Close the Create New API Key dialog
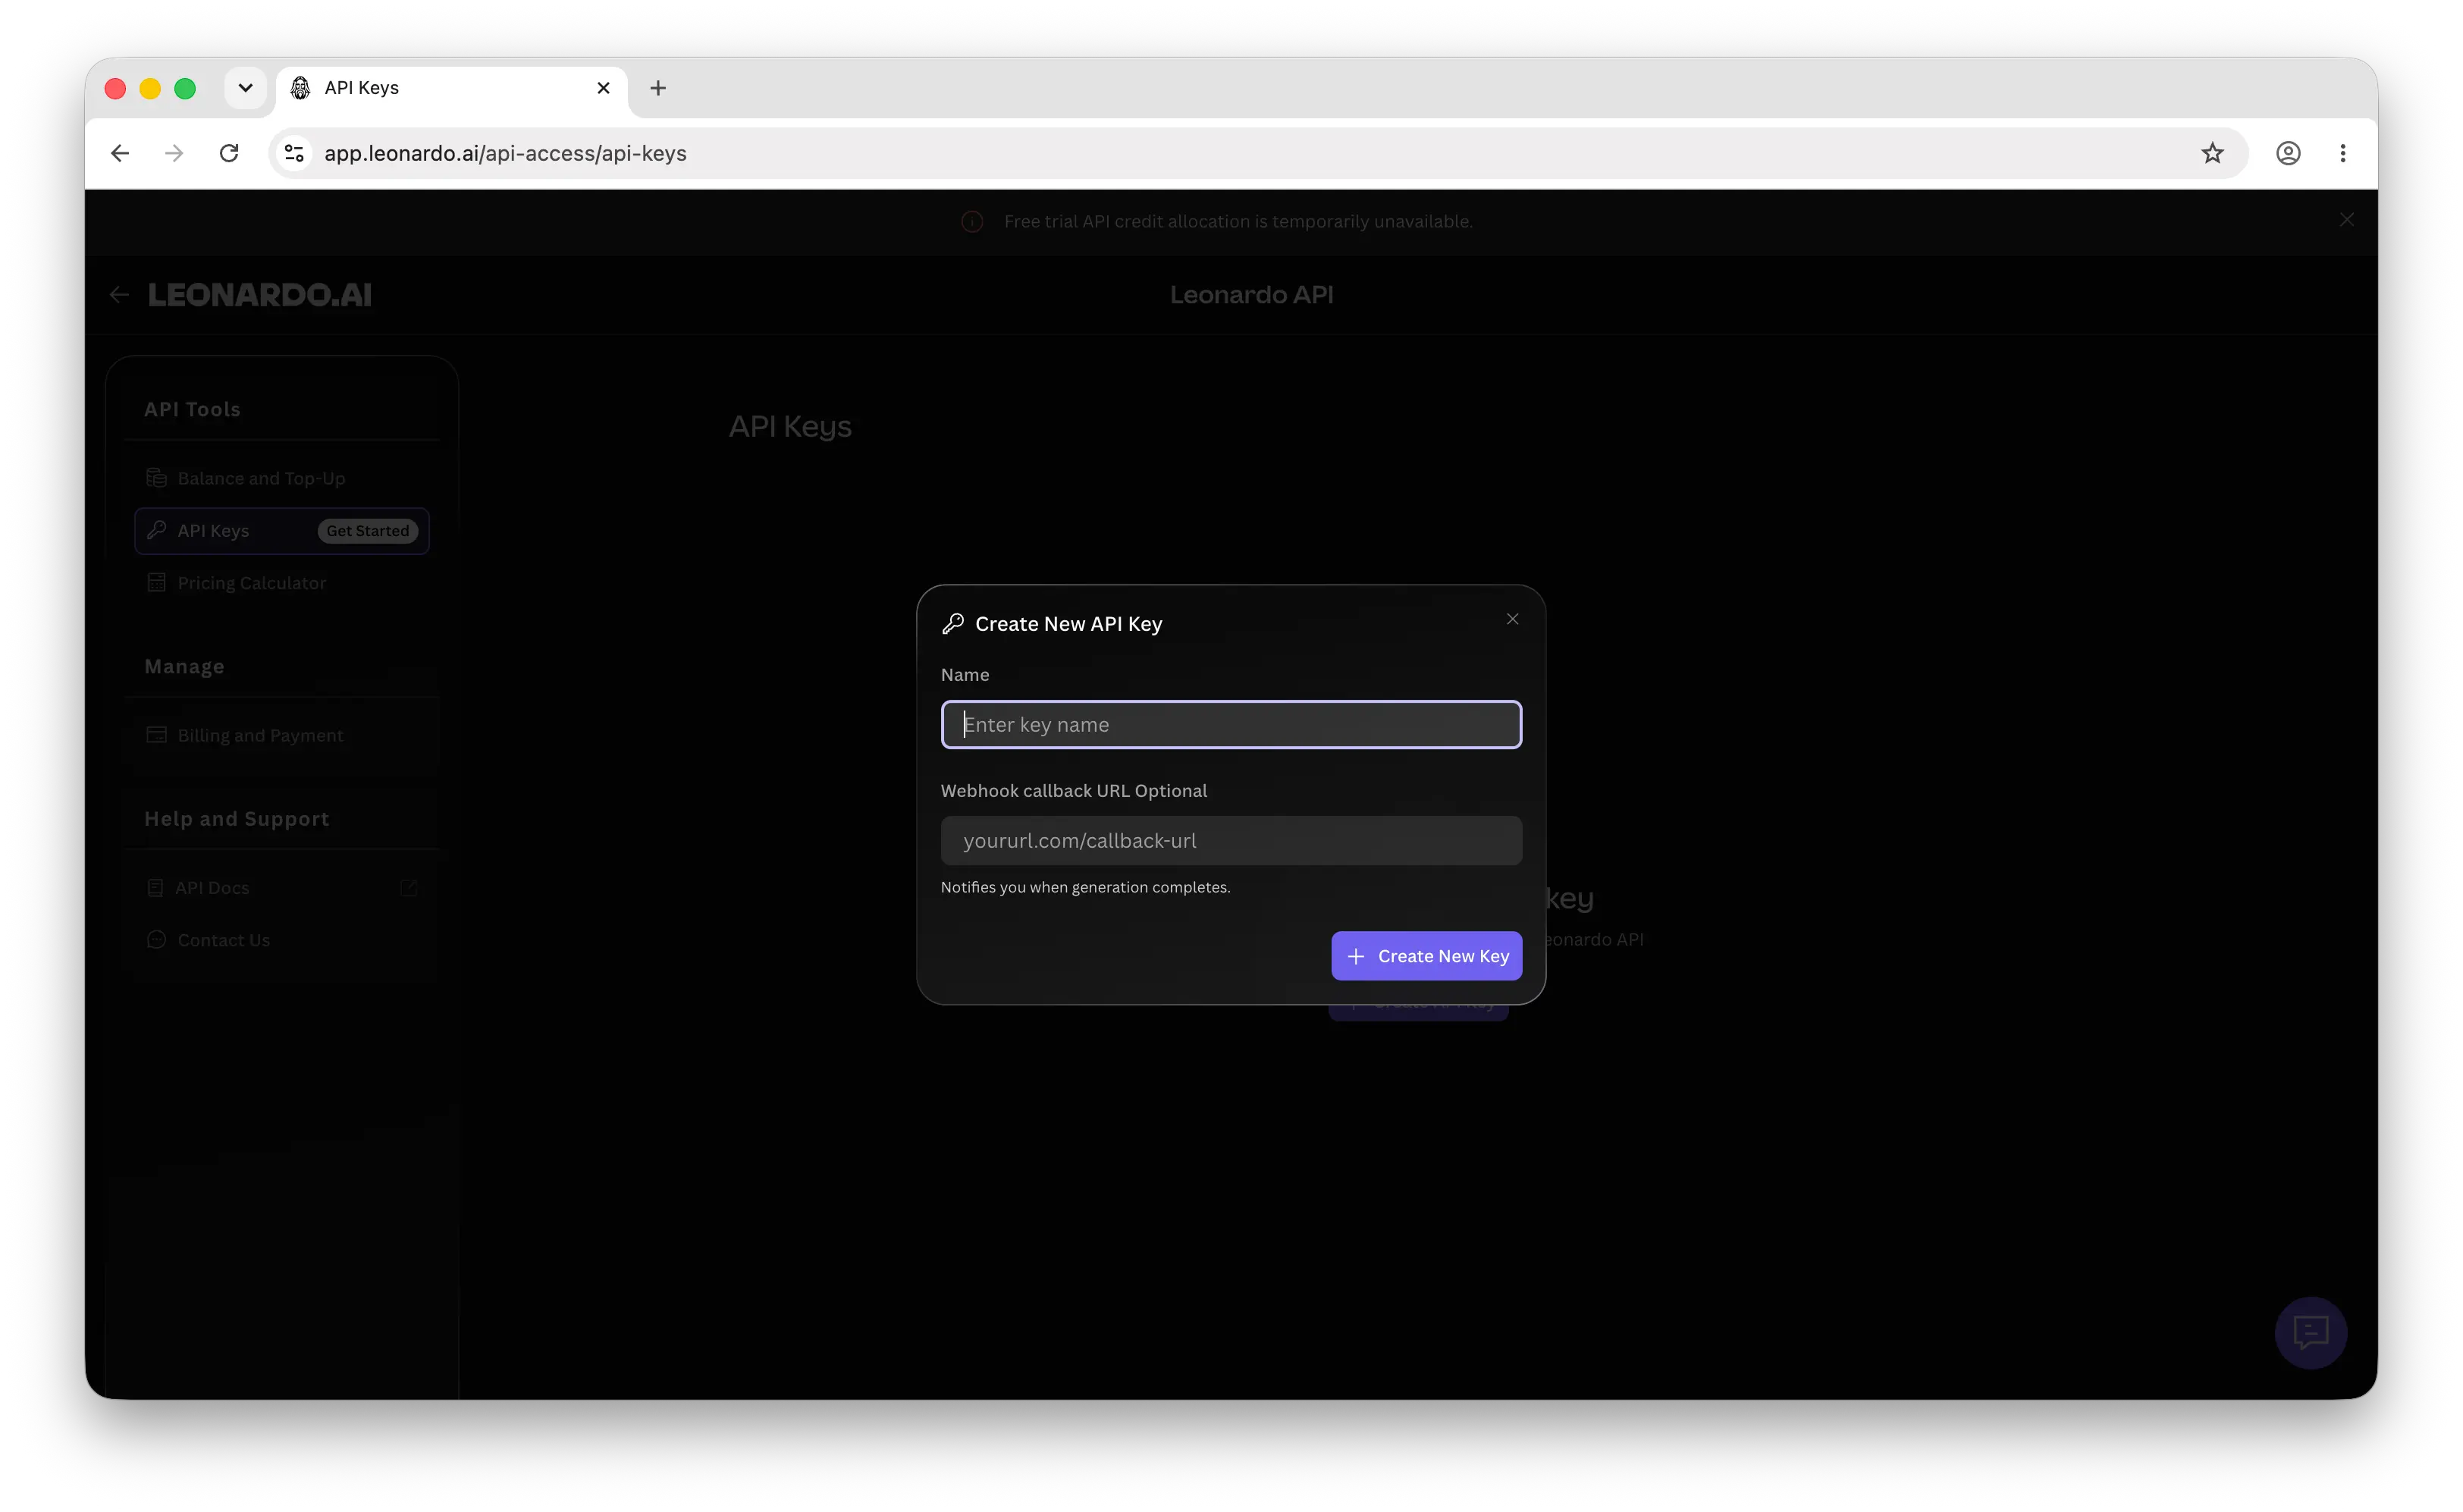 pyautogui.click(x=1512, y=619)
